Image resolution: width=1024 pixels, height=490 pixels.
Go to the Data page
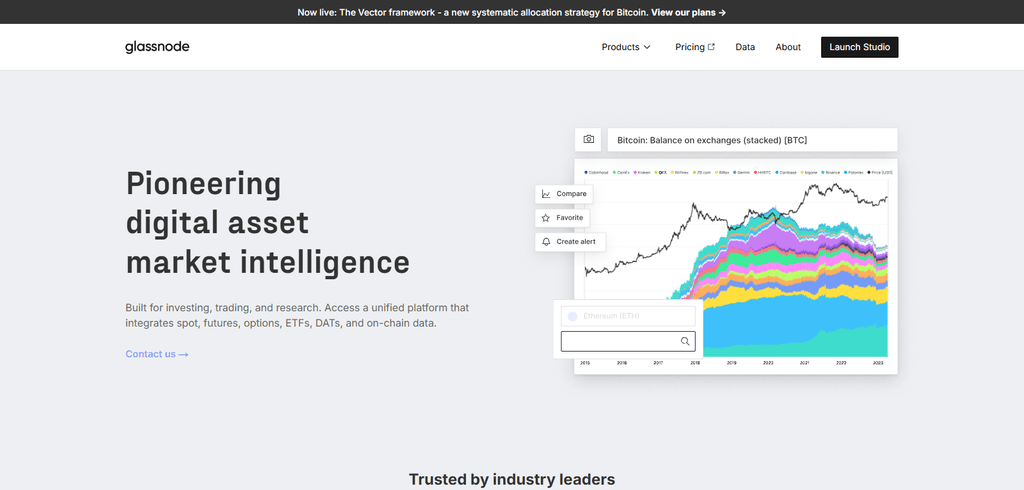[745, 47]
